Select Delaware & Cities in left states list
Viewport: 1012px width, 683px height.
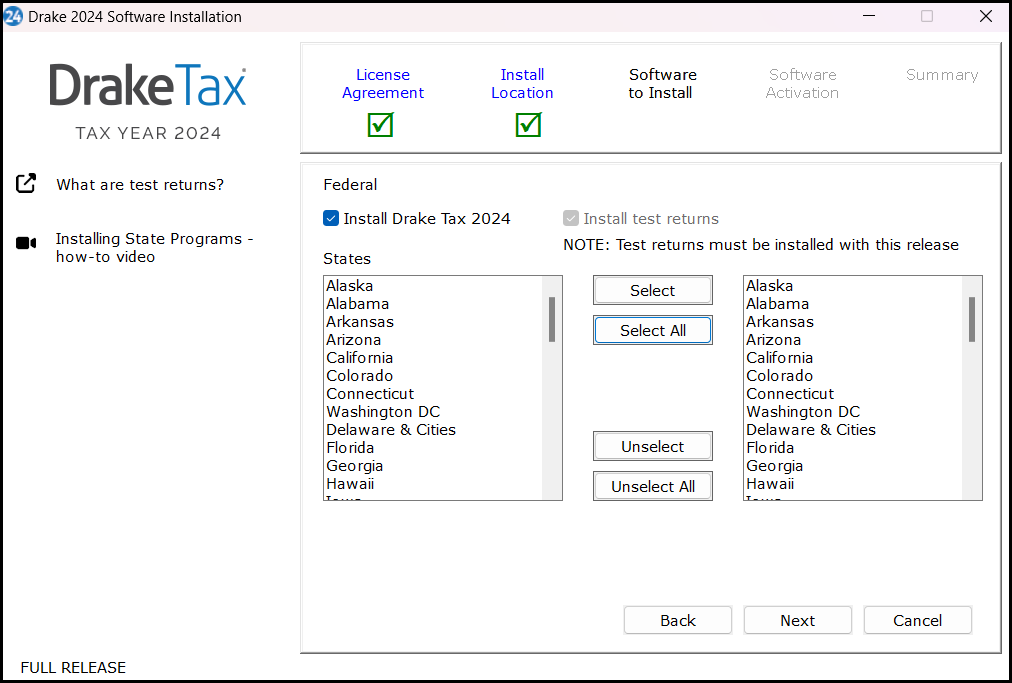[433, 430]
